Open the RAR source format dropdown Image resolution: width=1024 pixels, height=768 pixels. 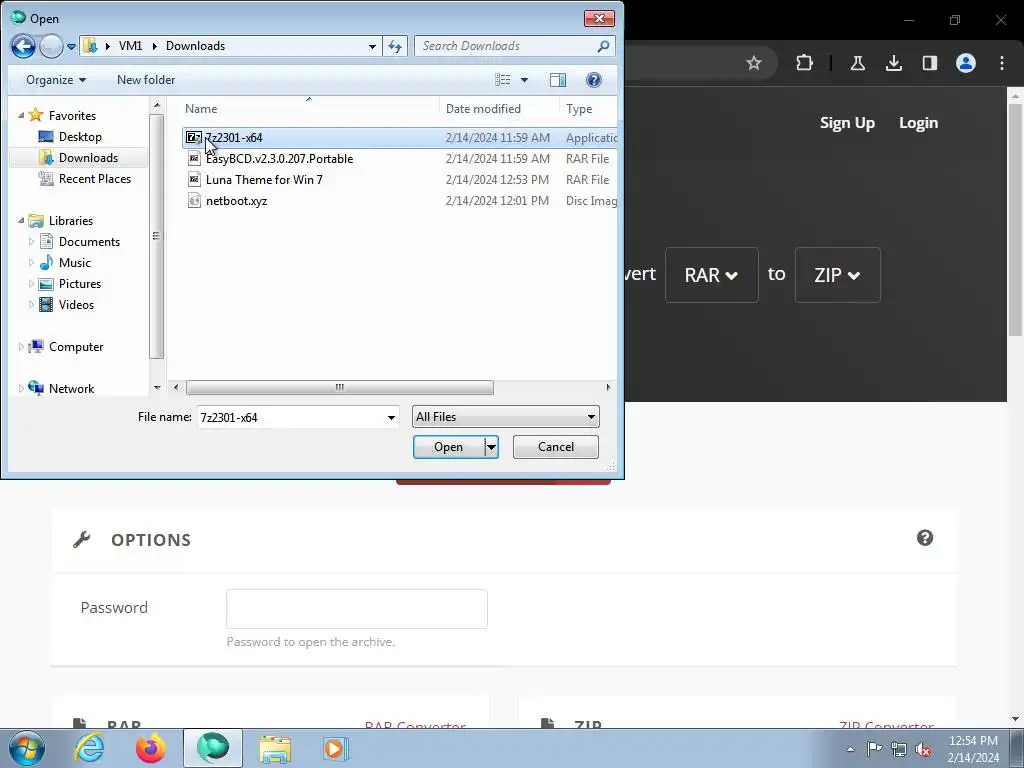[711, 275]
